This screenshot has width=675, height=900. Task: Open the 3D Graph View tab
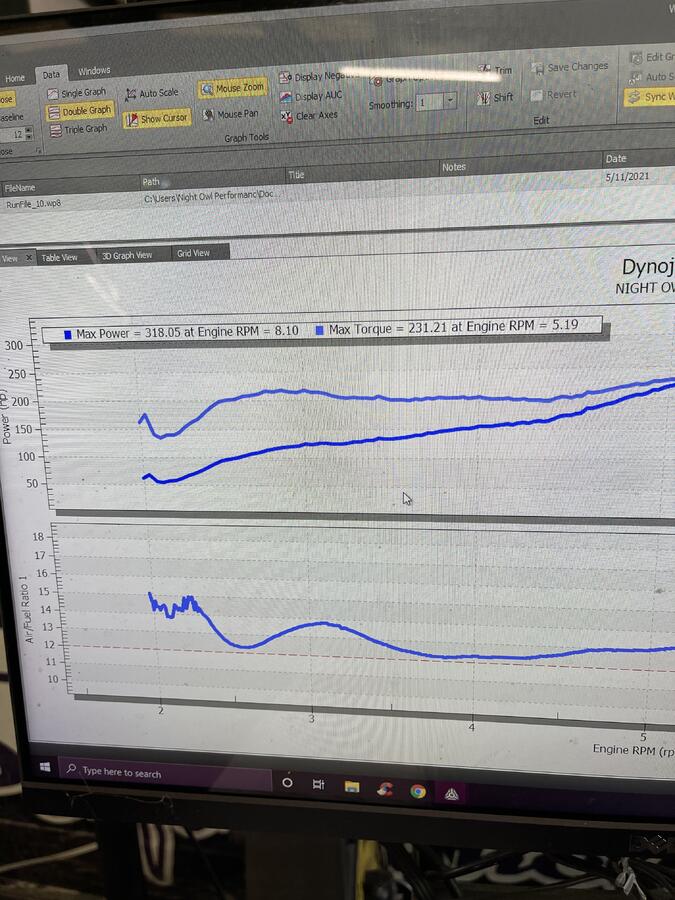127,255
